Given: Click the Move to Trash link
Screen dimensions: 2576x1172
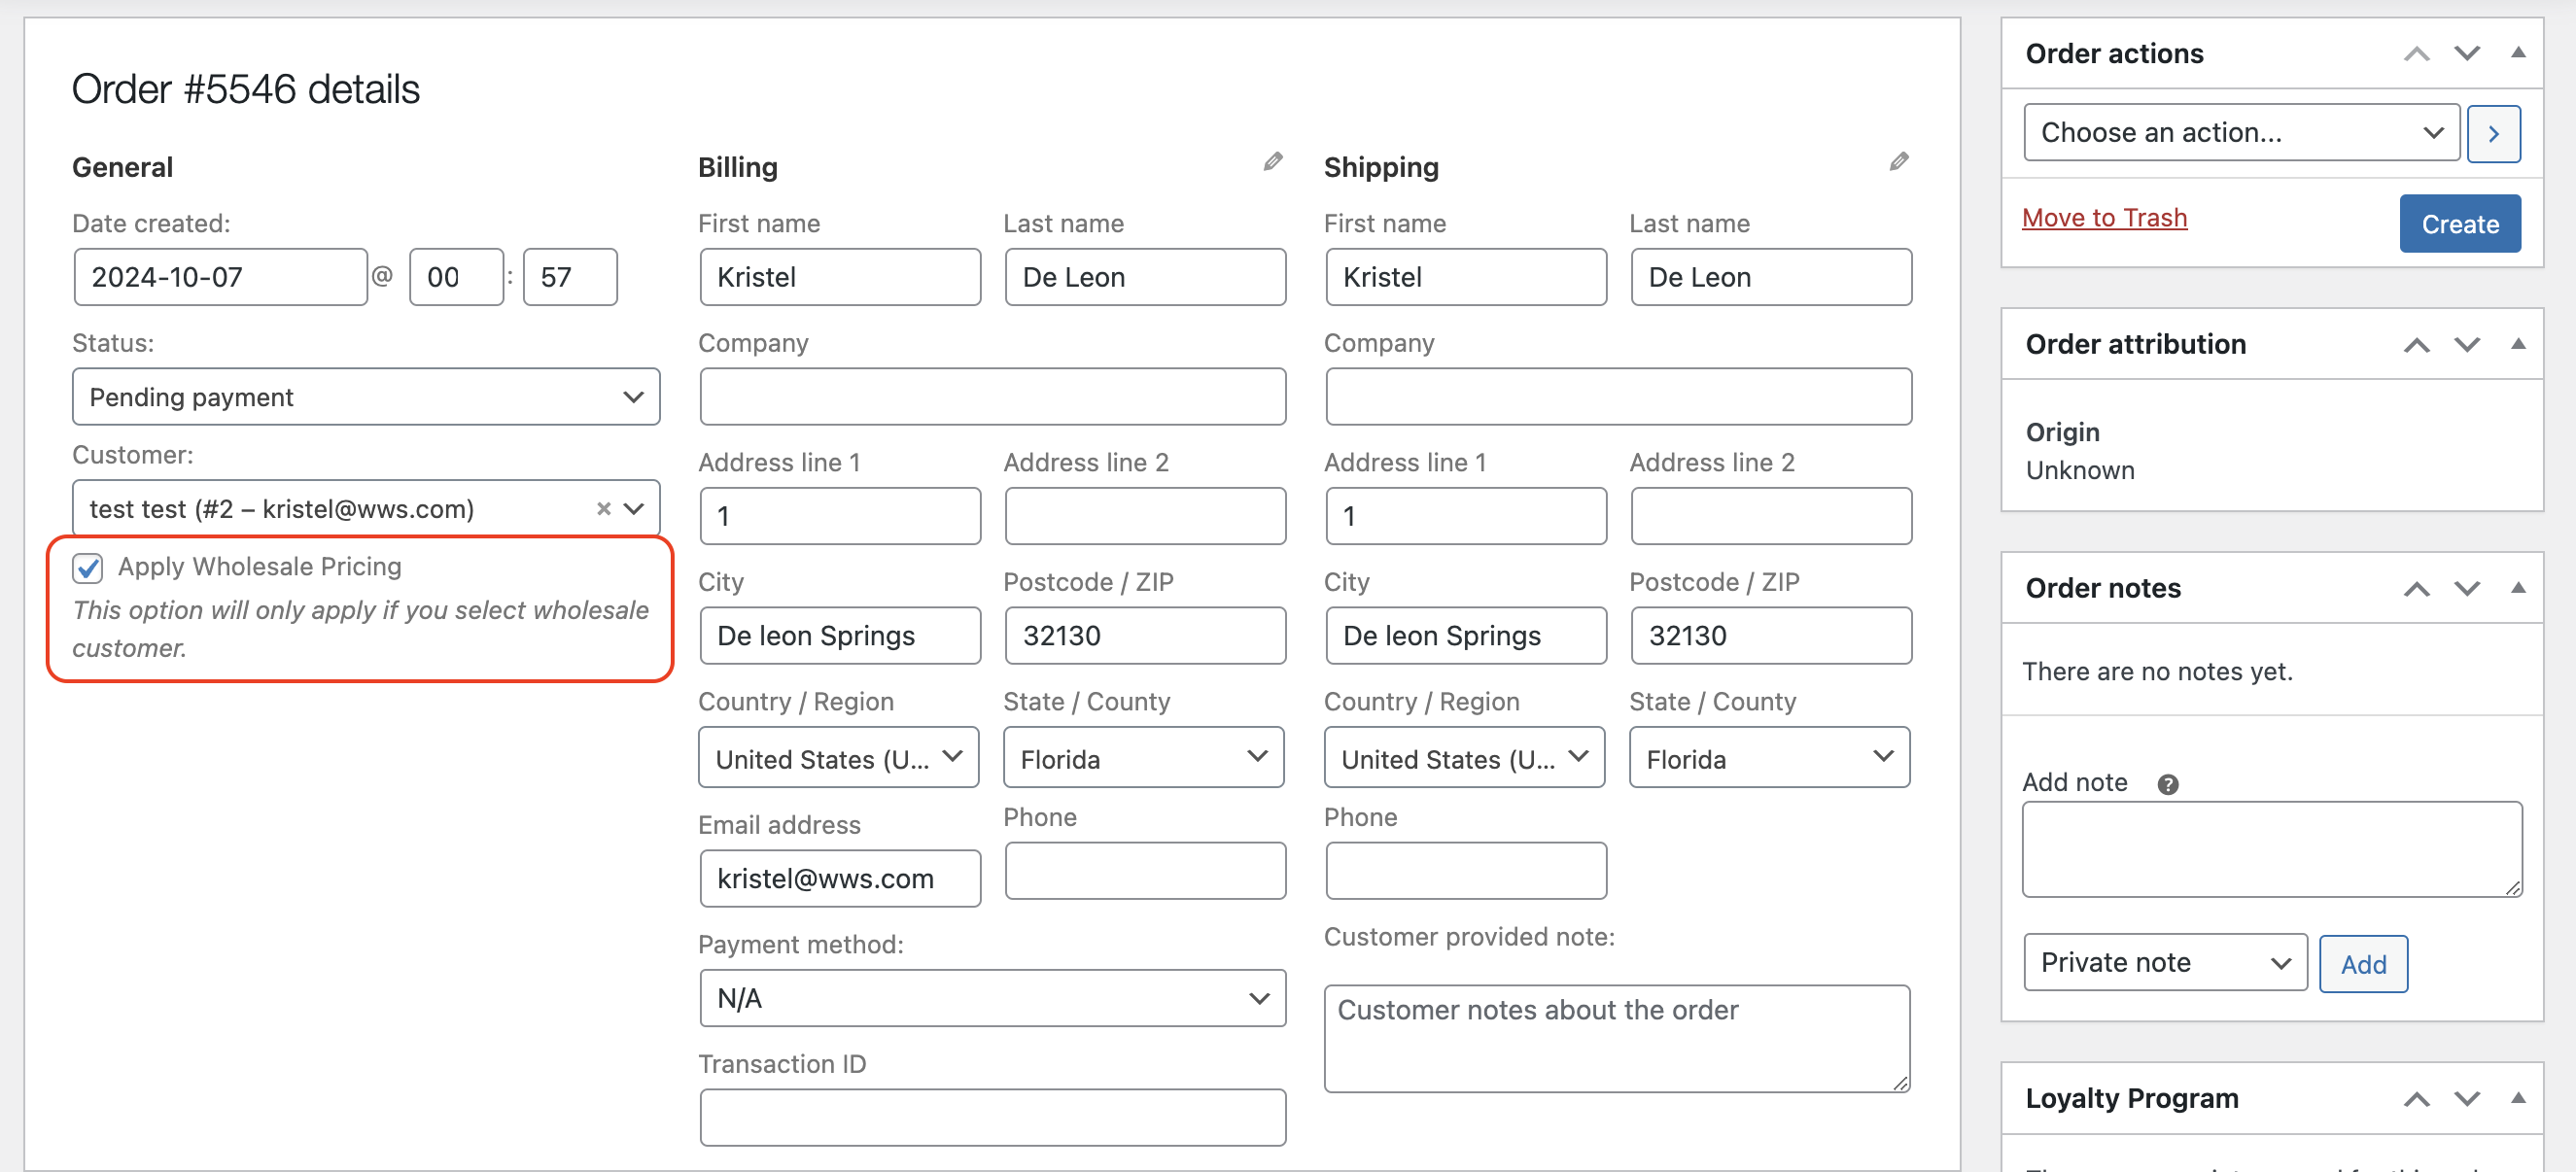Looking at the screenshot, I should [2104, 217].
